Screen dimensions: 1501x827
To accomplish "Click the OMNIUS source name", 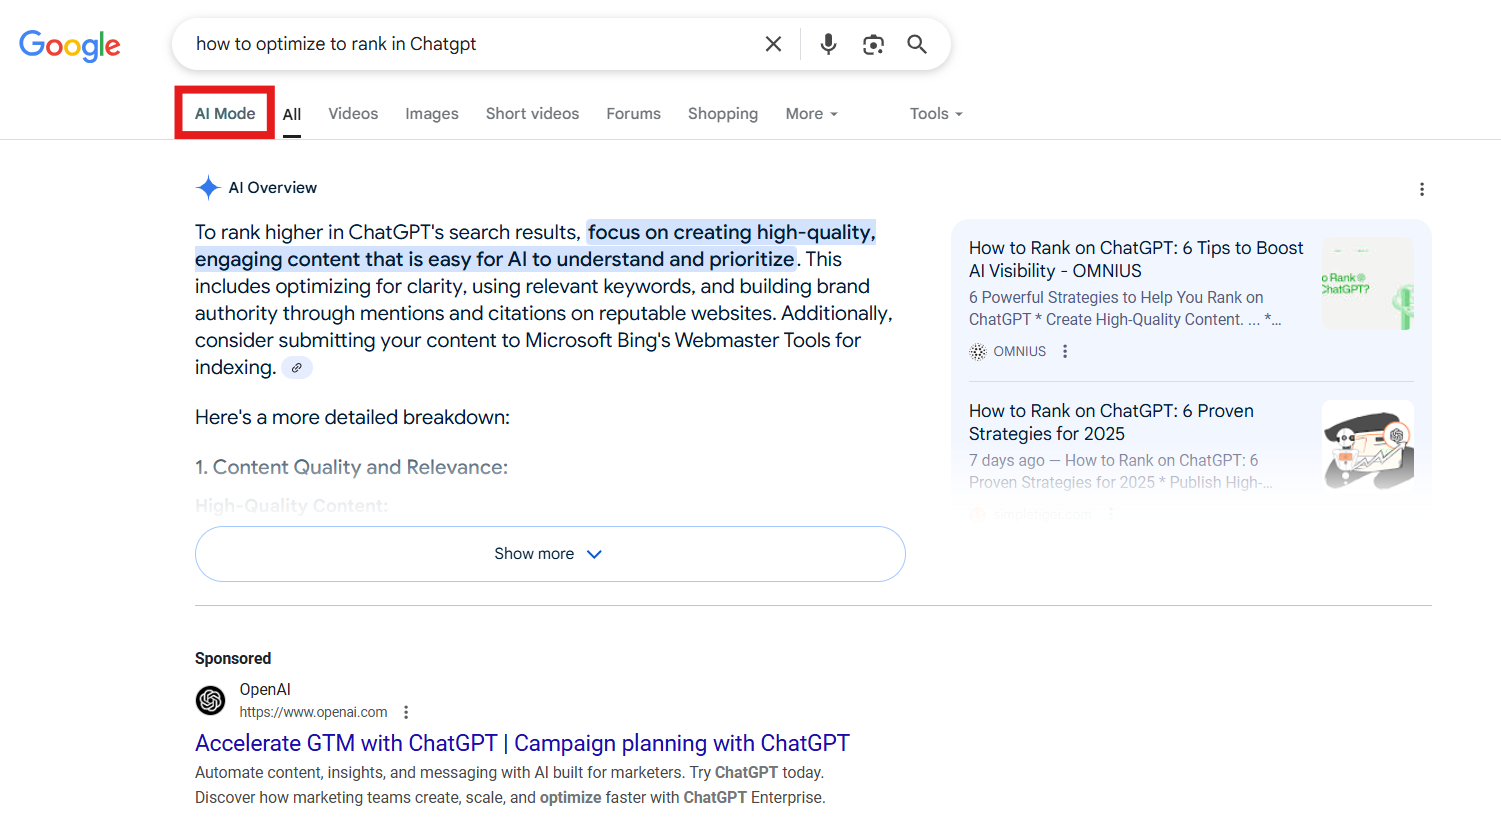I will click(x=1019, y=351).
